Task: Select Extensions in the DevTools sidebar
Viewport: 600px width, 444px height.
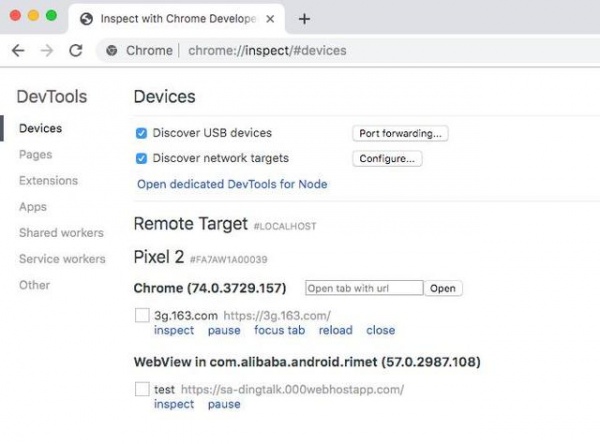Action: click(49, 181)
